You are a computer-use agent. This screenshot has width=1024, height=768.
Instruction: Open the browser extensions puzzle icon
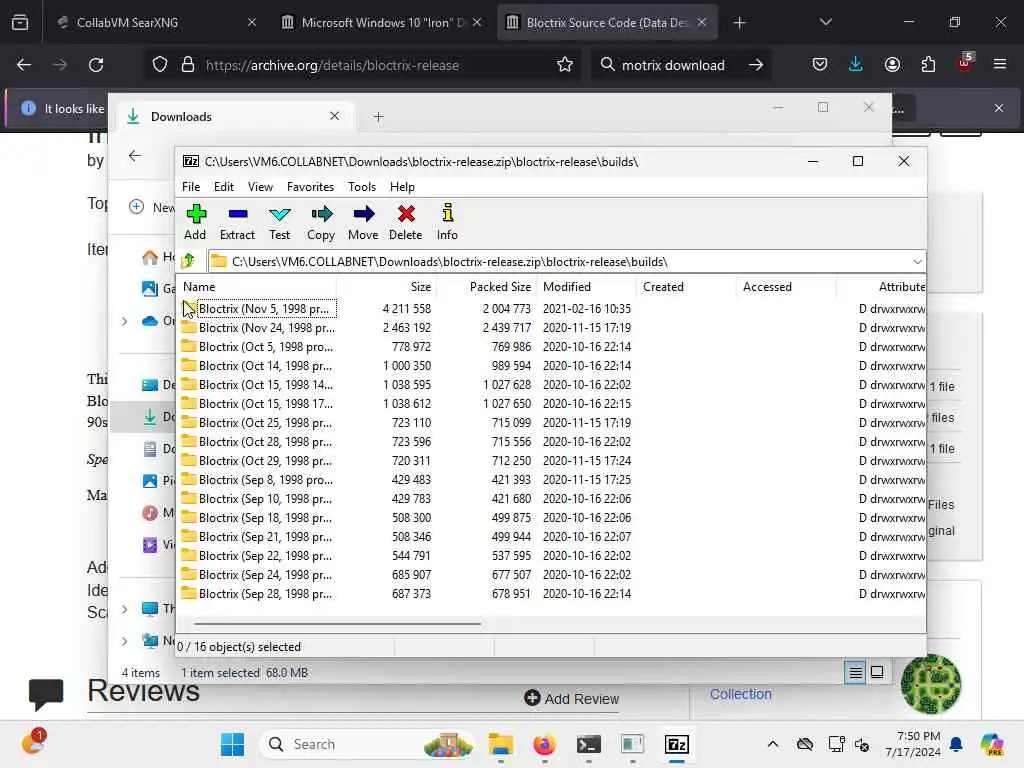coord(928,65)
